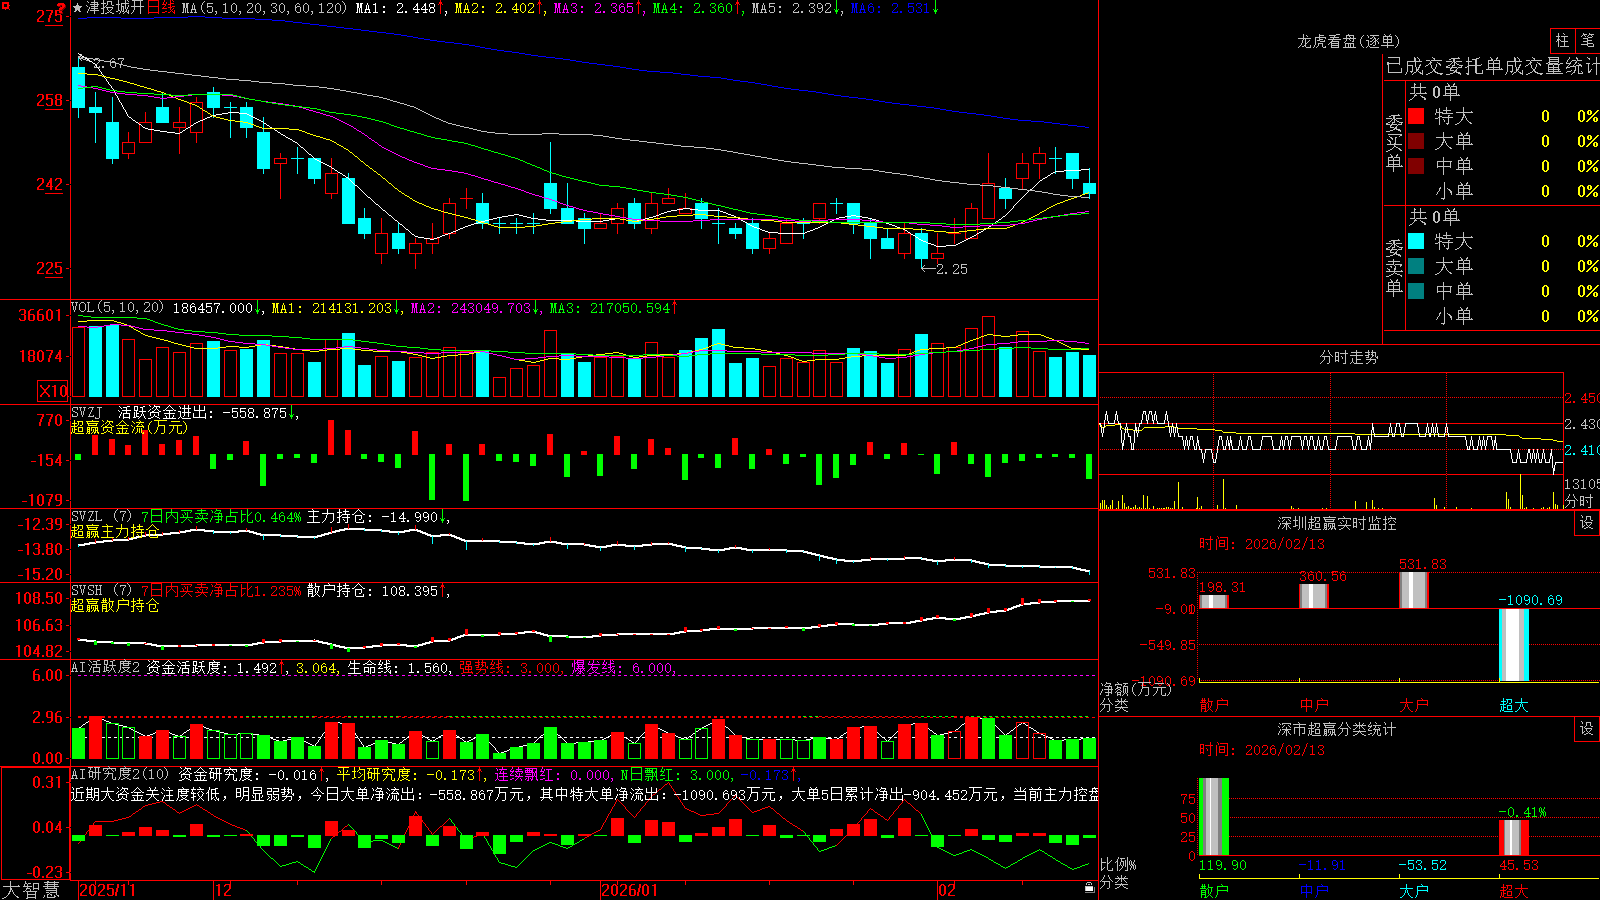Click the small red square icon in the corner

coord(5,4)
